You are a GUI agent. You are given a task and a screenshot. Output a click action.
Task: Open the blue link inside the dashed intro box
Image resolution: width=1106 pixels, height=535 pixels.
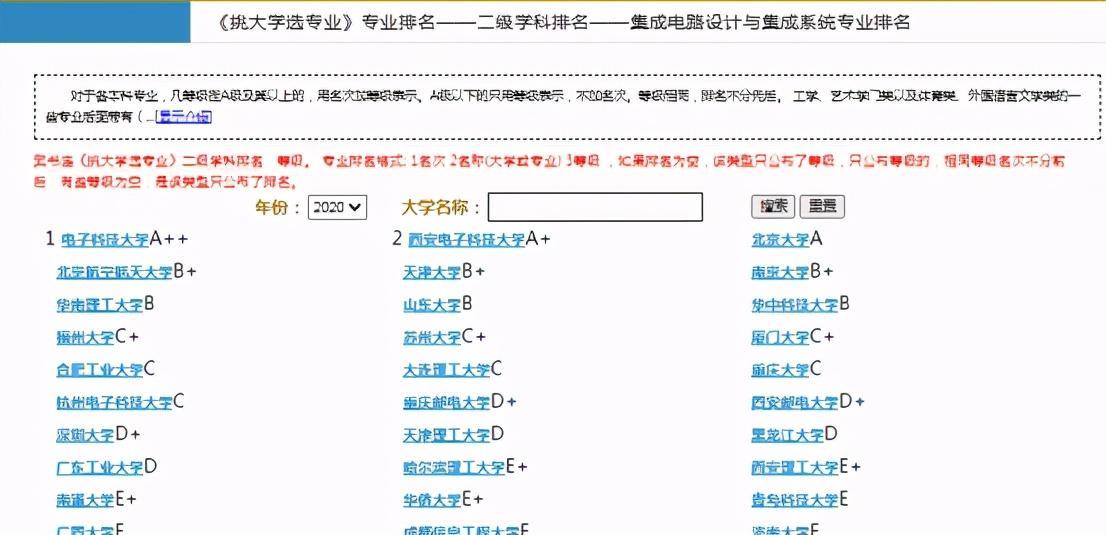click(x=183, y=116)
